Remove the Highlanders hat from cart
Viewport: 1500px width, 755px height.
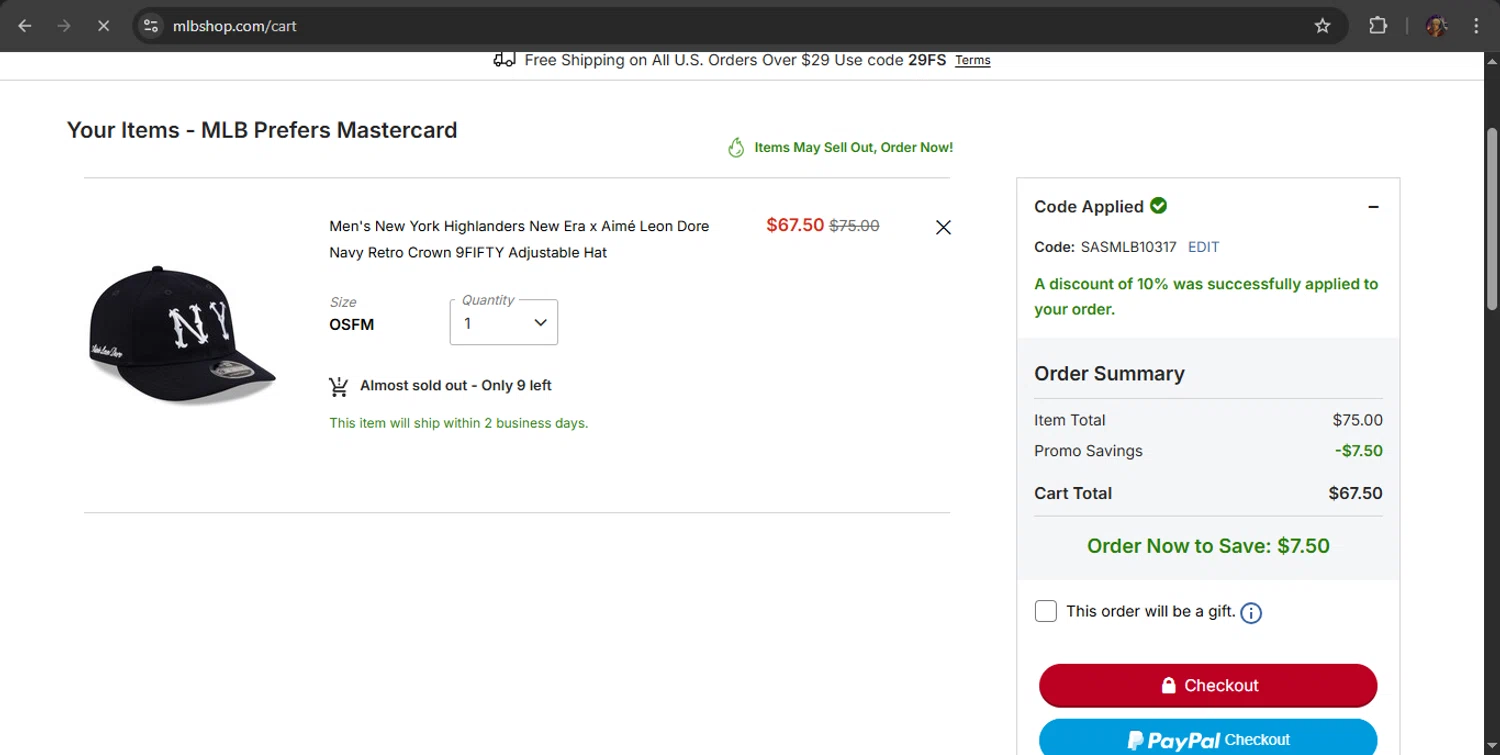click(943, 227)
